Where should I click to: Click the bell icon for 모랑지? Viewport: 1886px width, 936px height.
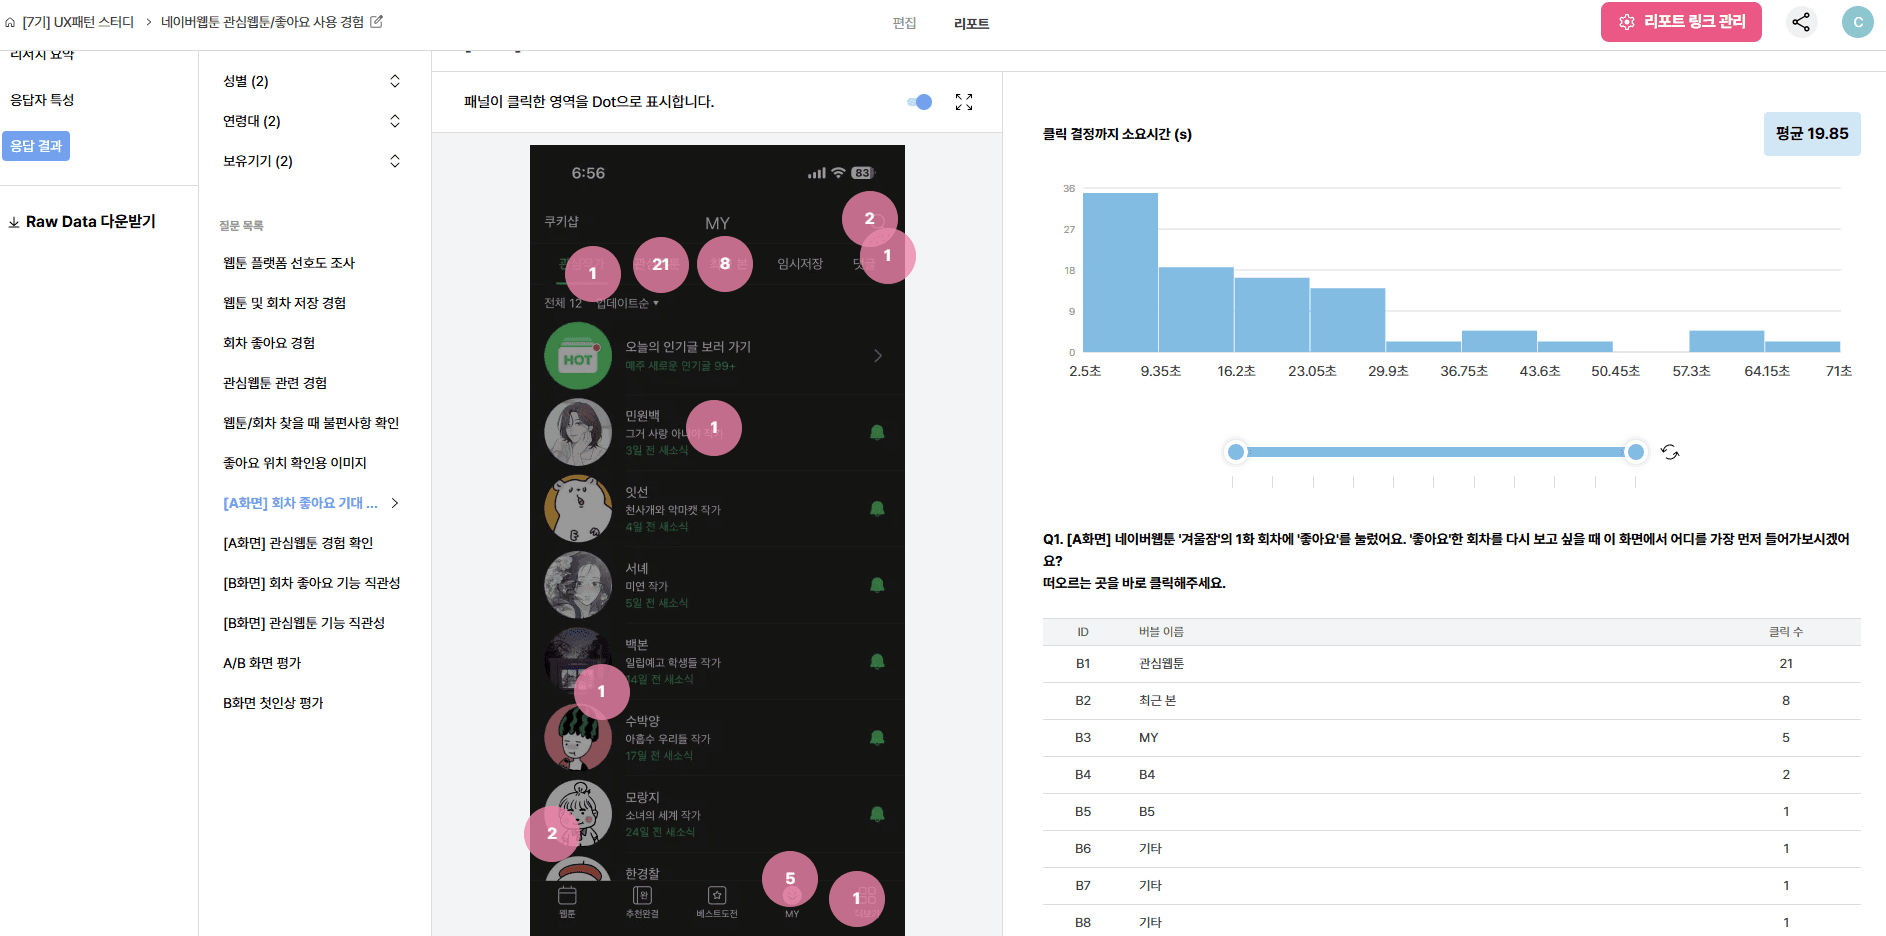pos(877,814)
